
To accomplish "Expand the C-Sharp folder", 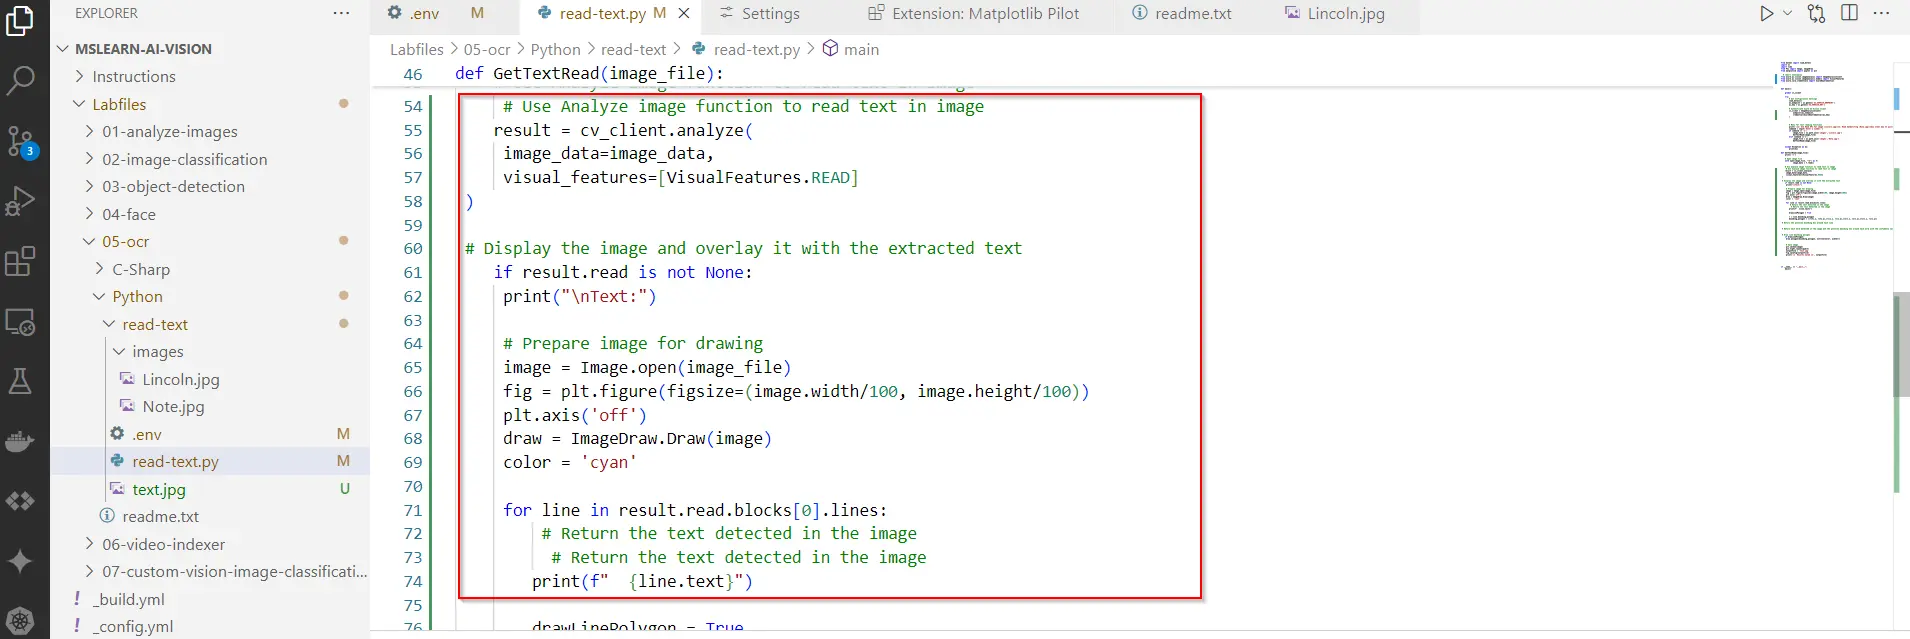I will coord(140,269).
